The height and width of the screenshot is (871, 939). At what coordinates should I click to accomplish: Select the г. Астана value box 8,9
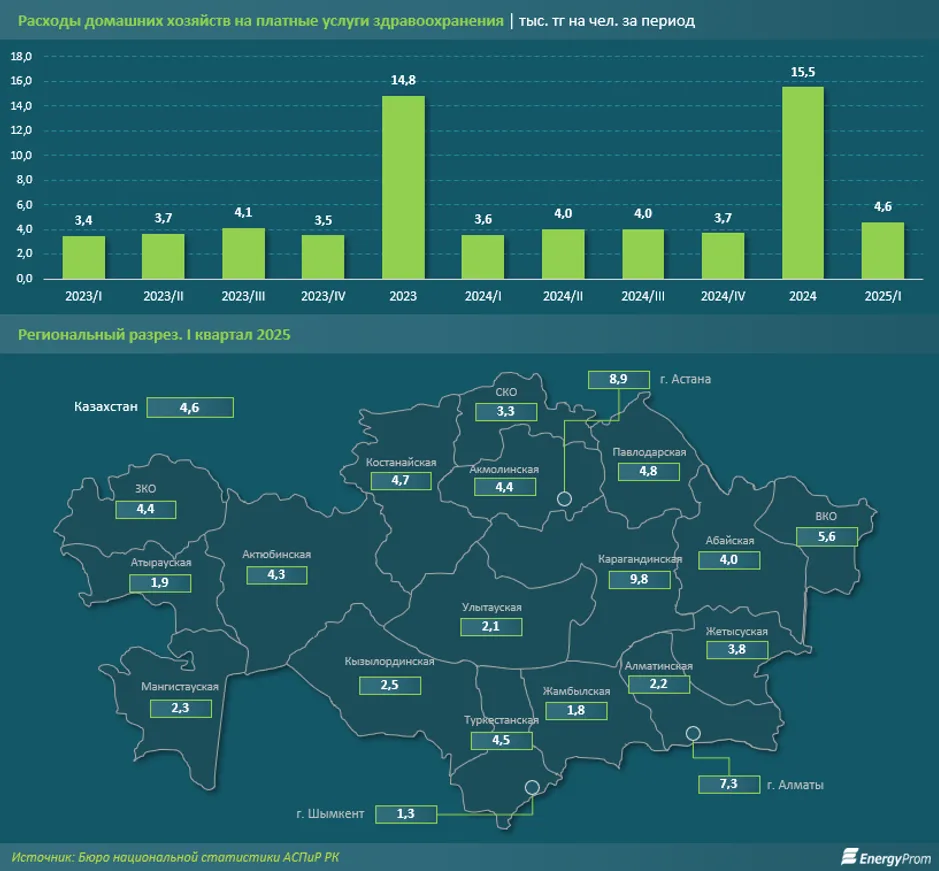coord(618,379)
